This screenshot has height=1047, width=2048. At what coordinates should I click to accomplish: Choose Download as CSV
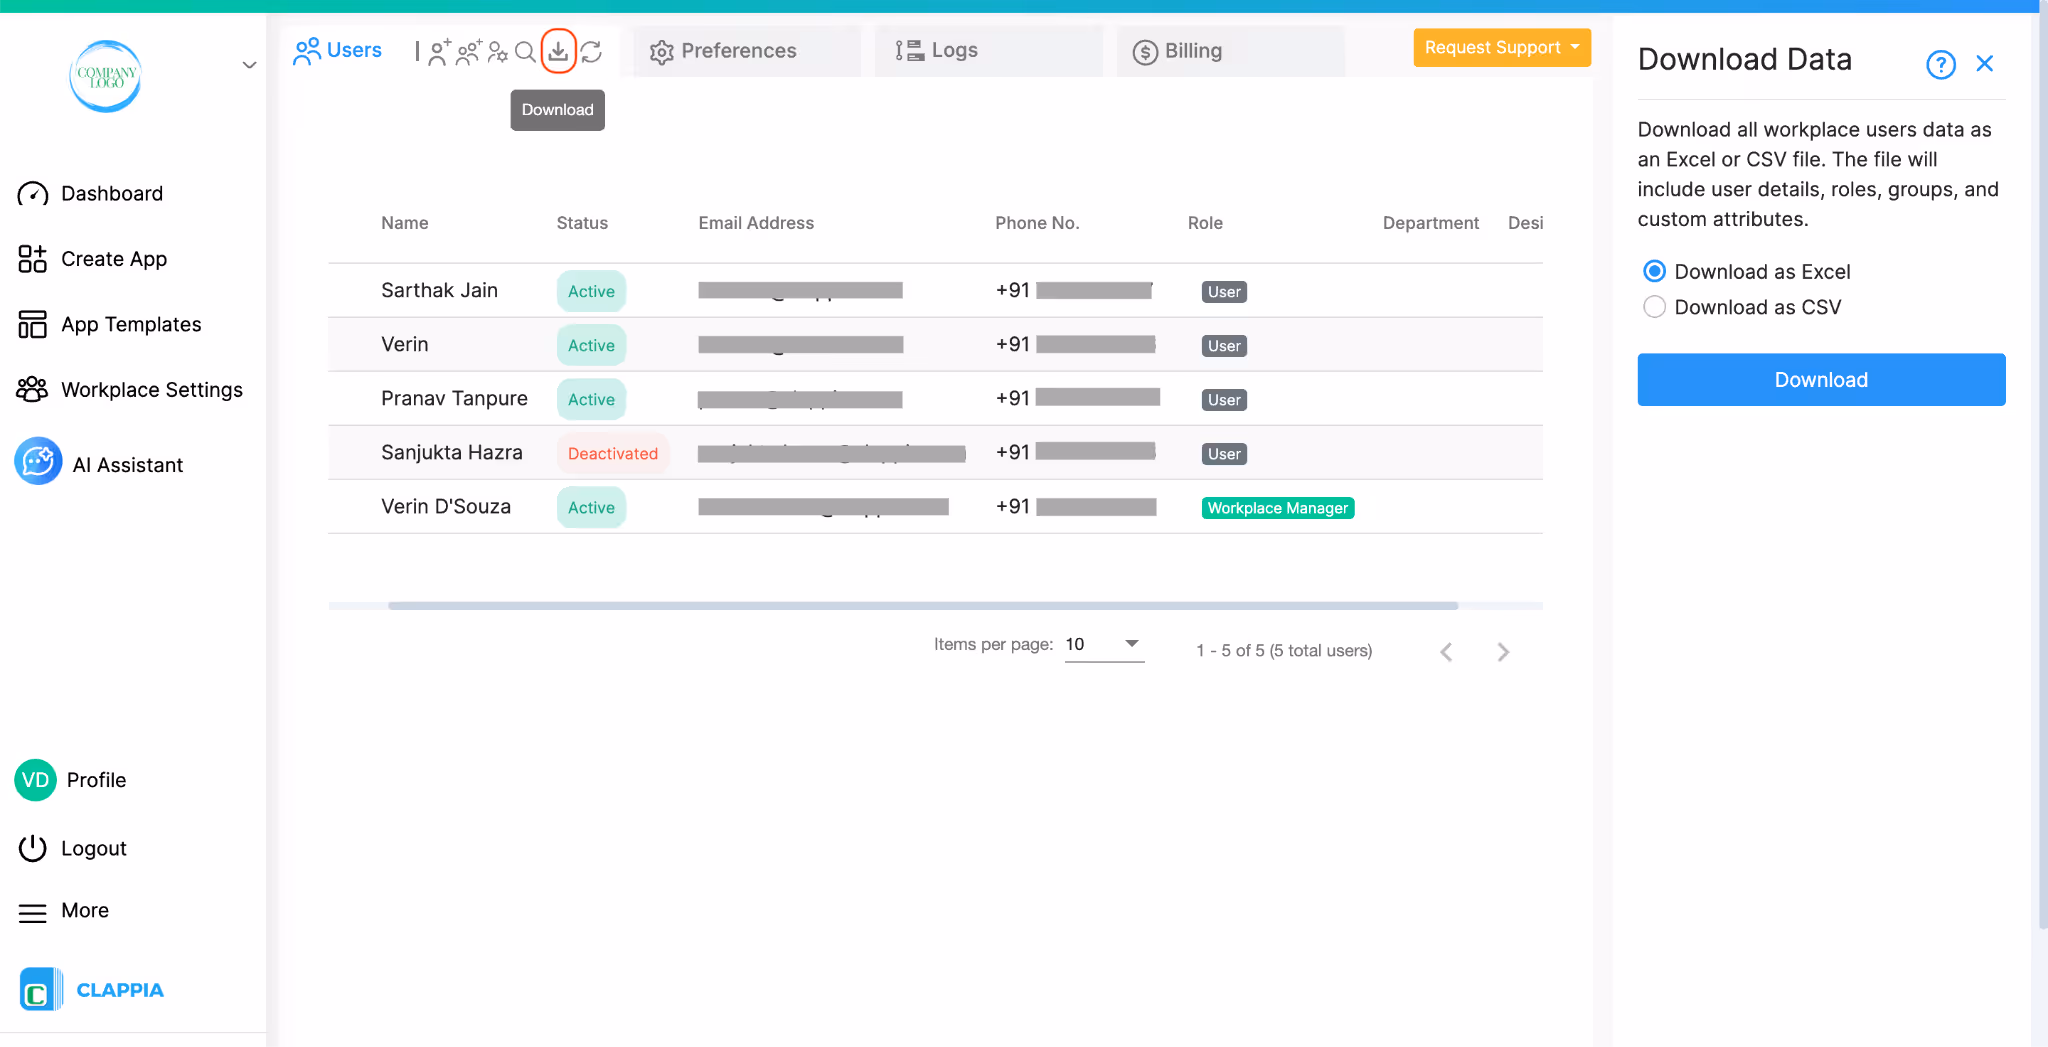click(x=1655, y=307)
